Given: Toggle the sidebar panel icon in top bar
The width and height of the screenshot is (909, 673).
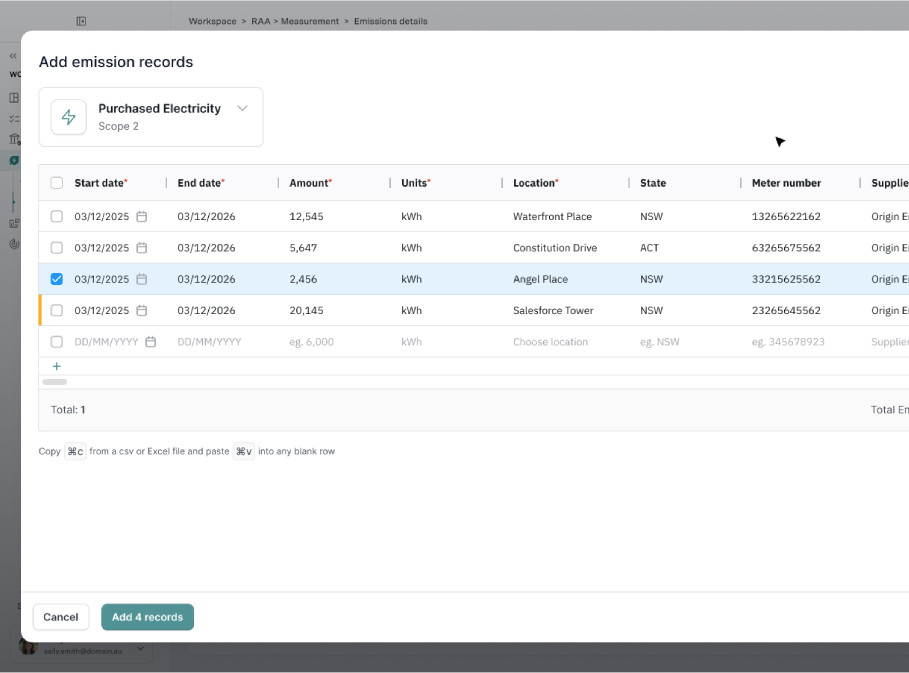Looking at the screenshot, I should 81,21.
